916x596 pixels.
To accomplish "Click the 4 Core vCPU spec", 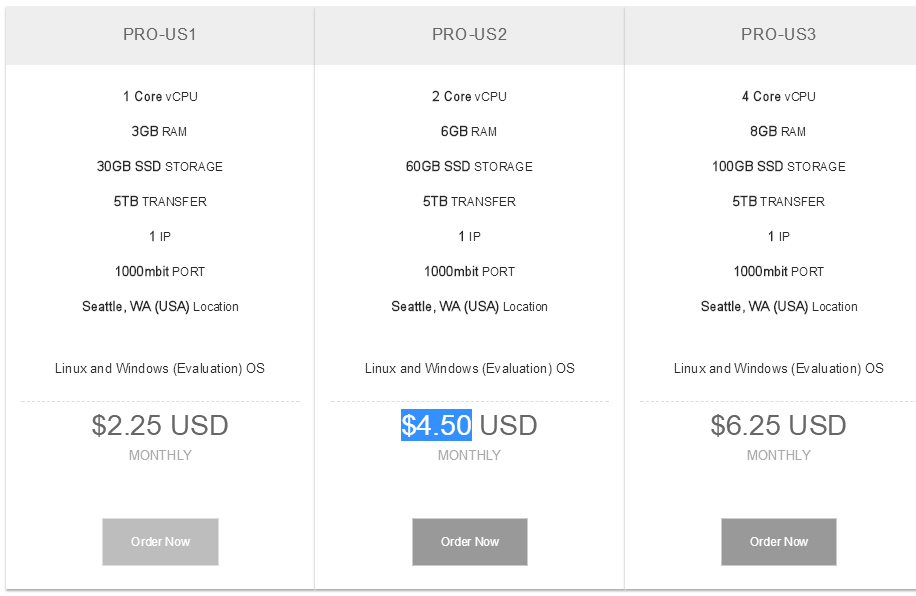I will [x=779, y=96].
